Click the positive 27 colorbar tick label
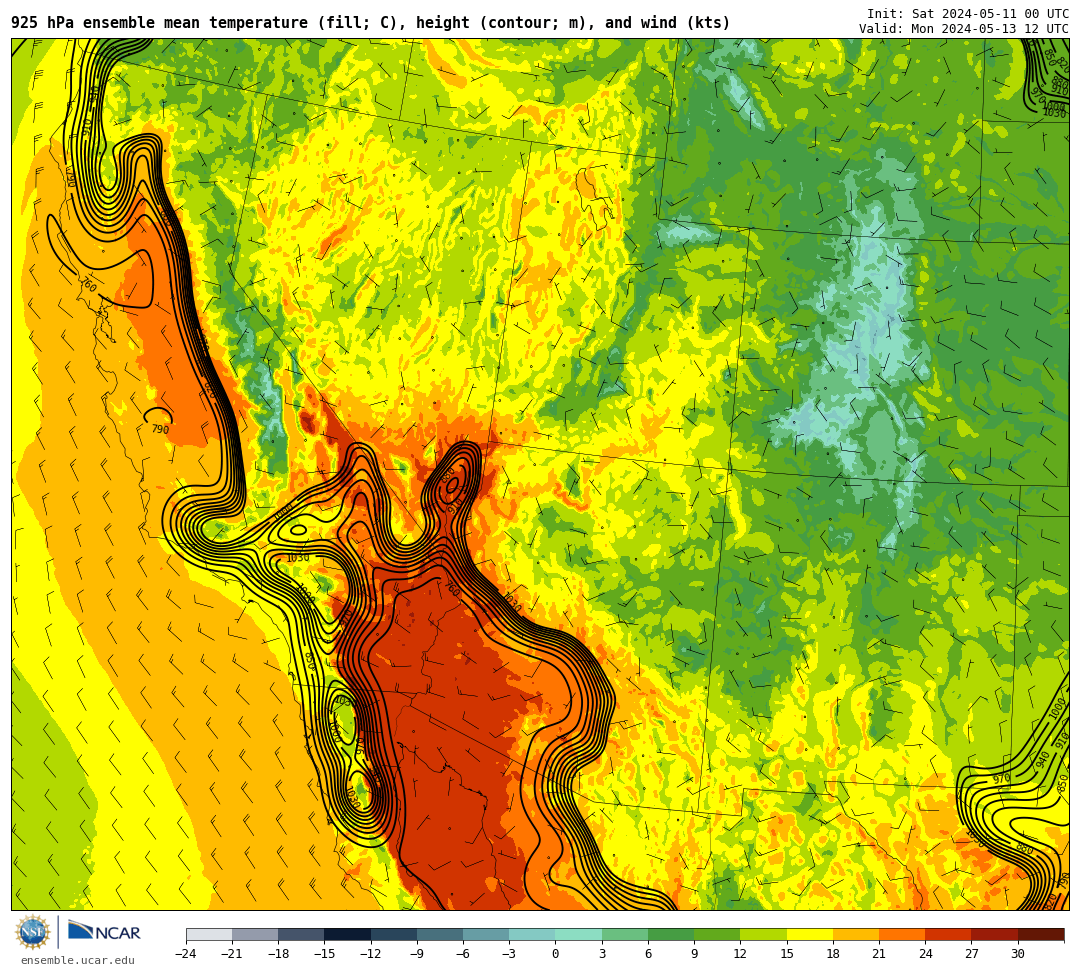1080x973 pixels. pos(971,954)
